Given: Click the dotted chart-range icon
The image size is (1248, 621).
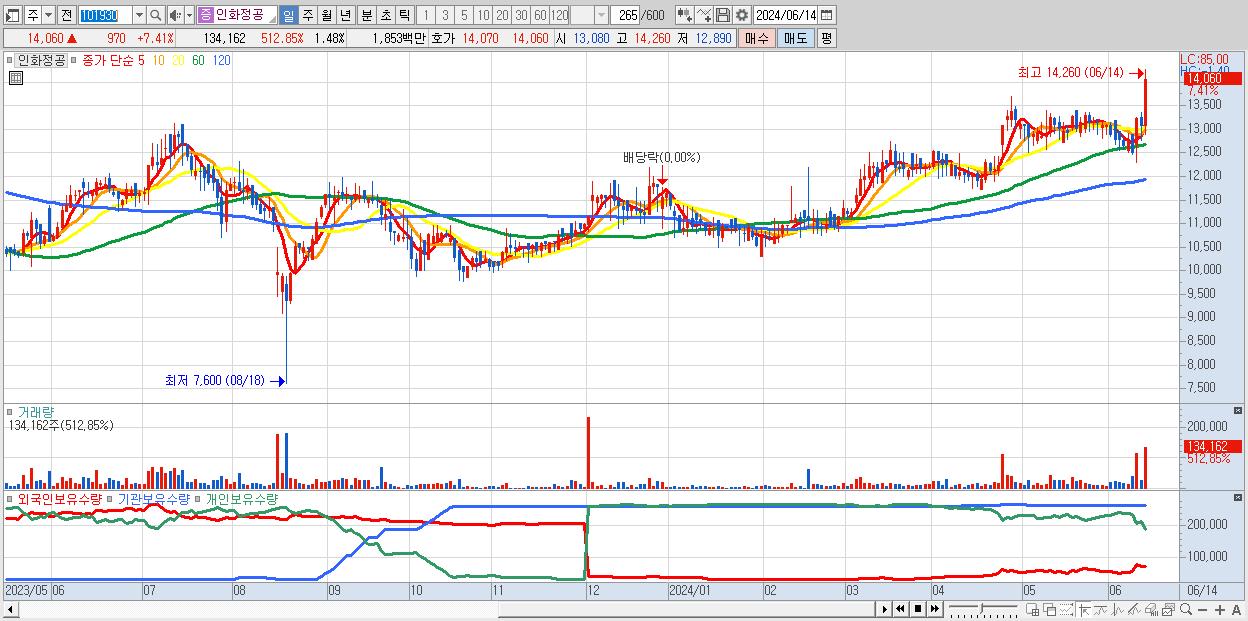Looking at the screenshot, I should (1066, 610).
